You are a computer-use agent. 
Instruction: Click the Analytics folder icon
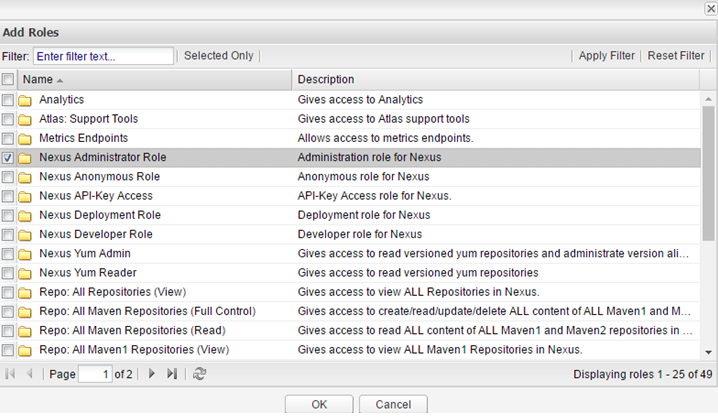[26, 100]
